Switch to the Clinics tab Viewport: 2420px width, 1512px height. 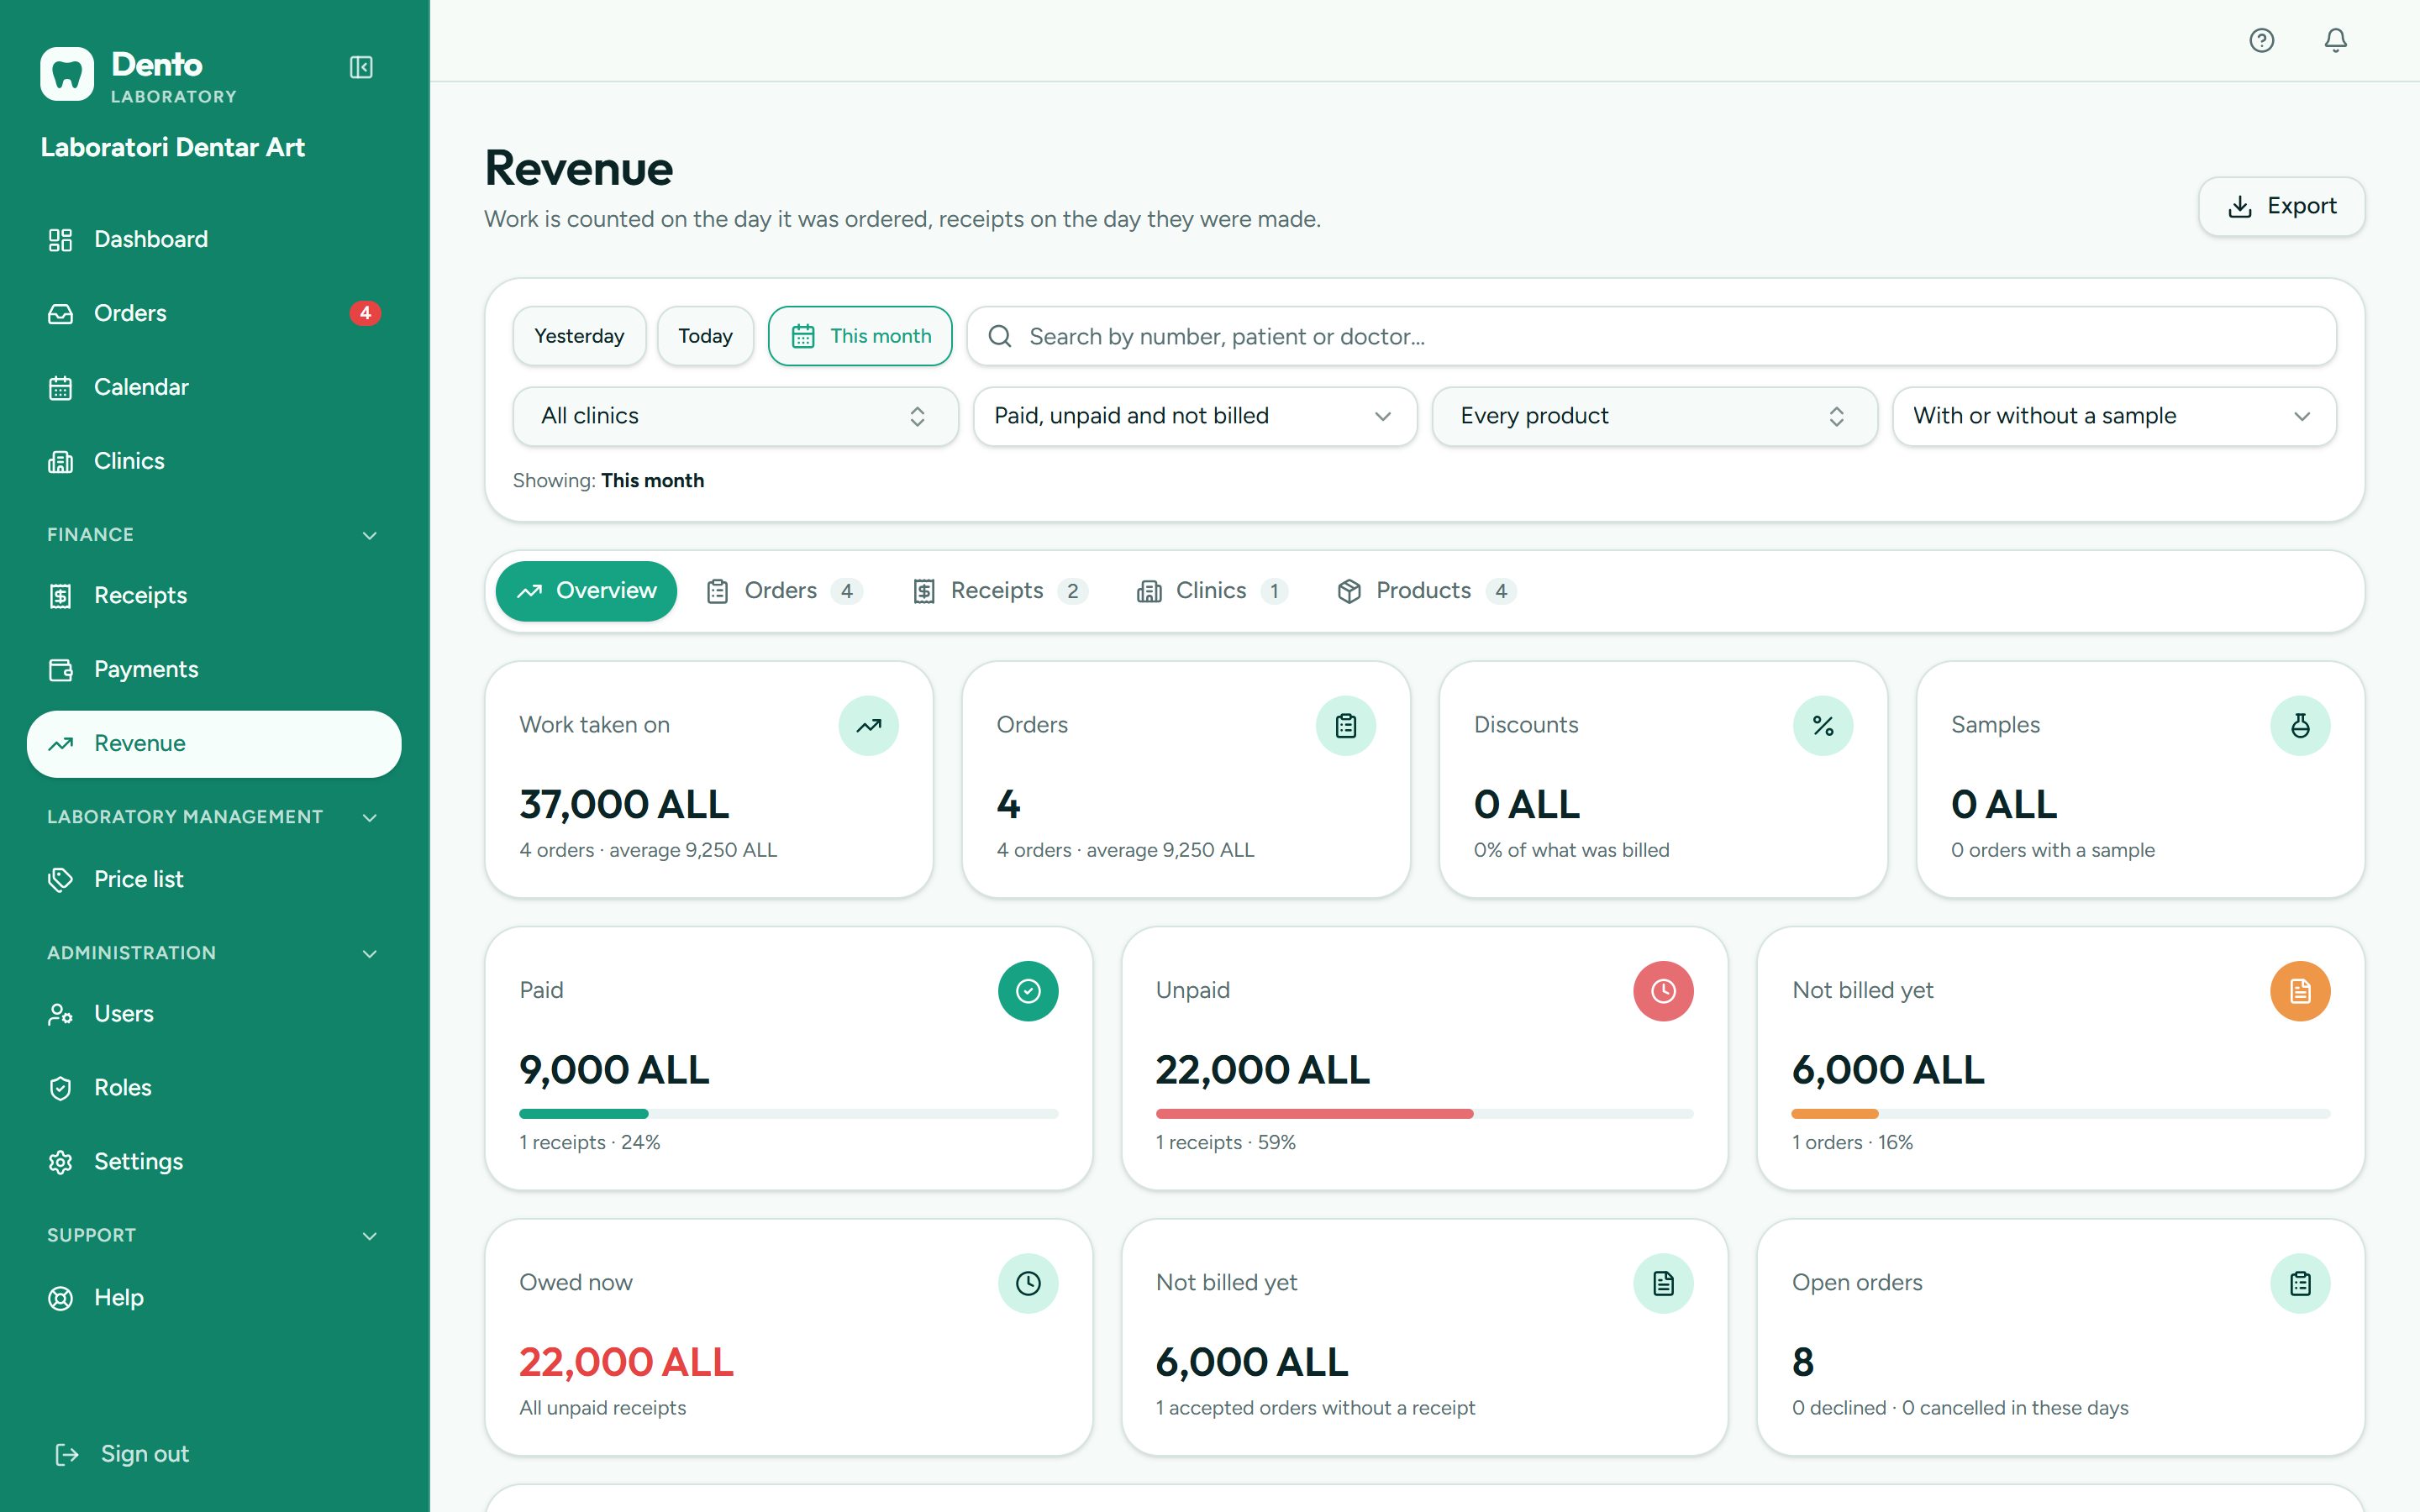(x=1211, y=591)
